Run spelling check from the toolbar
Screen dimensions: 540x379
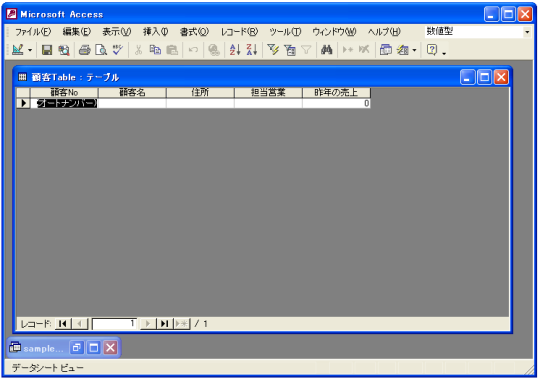pos(117,50)
